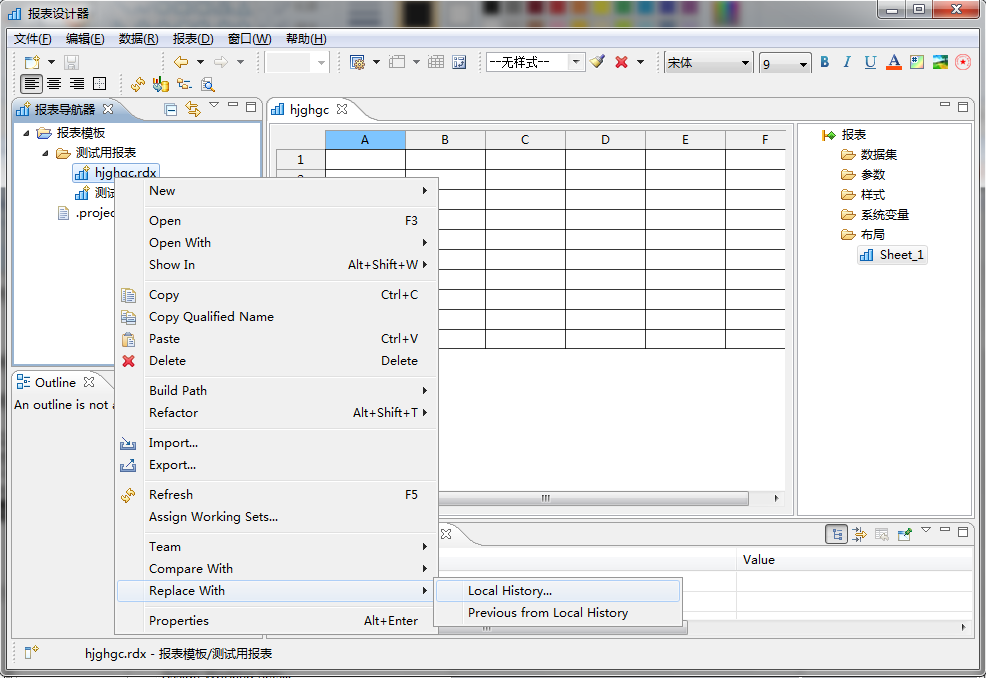986x678 pixels.
Task: Open the 无样式 style dropdown
Action: click(575, 62)
